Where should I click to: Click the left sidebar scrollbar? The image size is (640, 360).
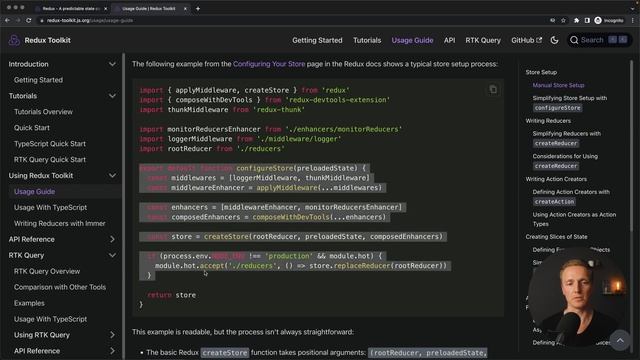[x=123, y=206]
